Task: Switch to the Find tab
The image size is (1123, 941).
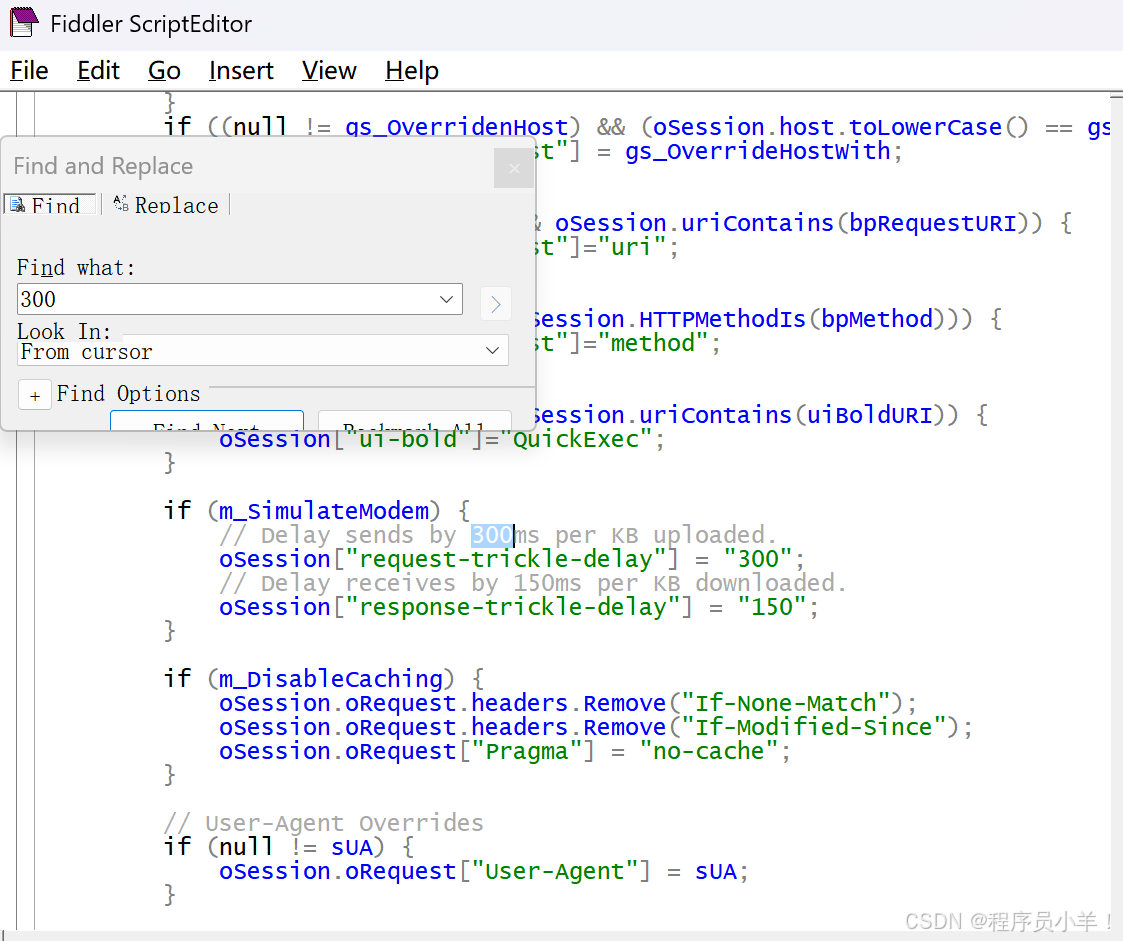Action: pos(50,205)
